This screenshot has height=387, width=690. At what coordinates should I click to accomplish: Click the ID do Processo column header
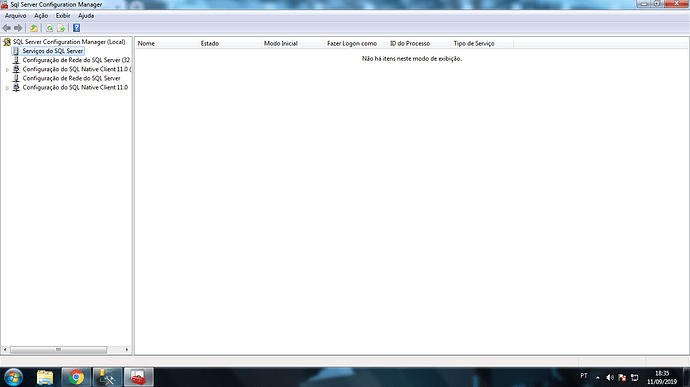pyautogui.click(x=419, y=43)
